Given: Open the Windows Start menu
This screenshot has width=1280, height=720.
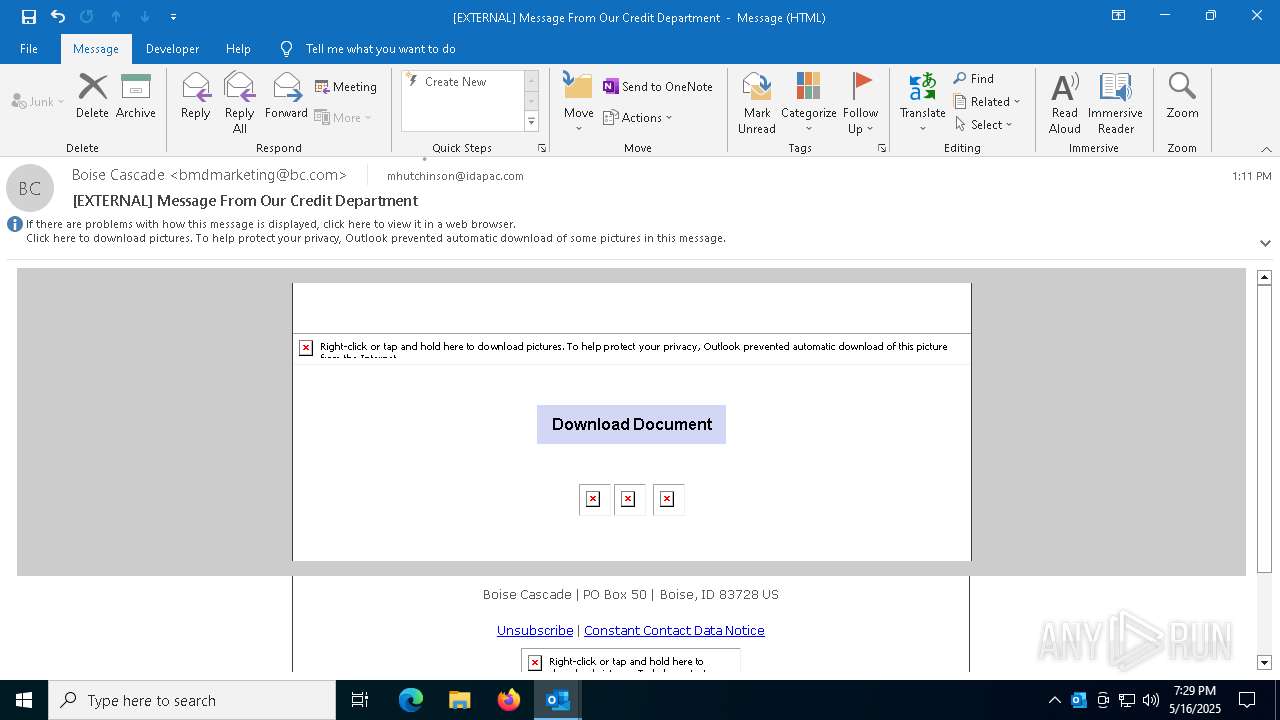Looking at the screenshot, I should (24, 700).
